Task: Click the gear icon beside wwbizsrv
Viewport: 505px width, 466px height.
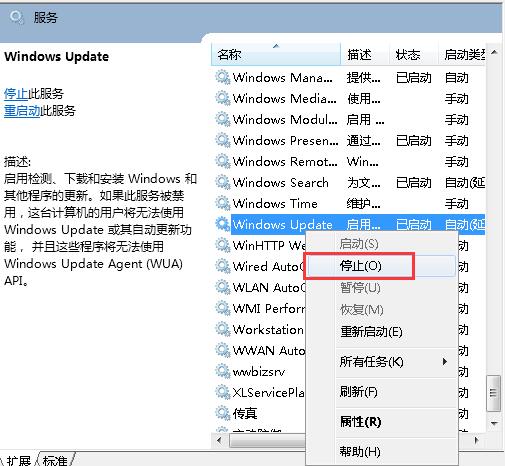Action: click(x=222, y=371)
